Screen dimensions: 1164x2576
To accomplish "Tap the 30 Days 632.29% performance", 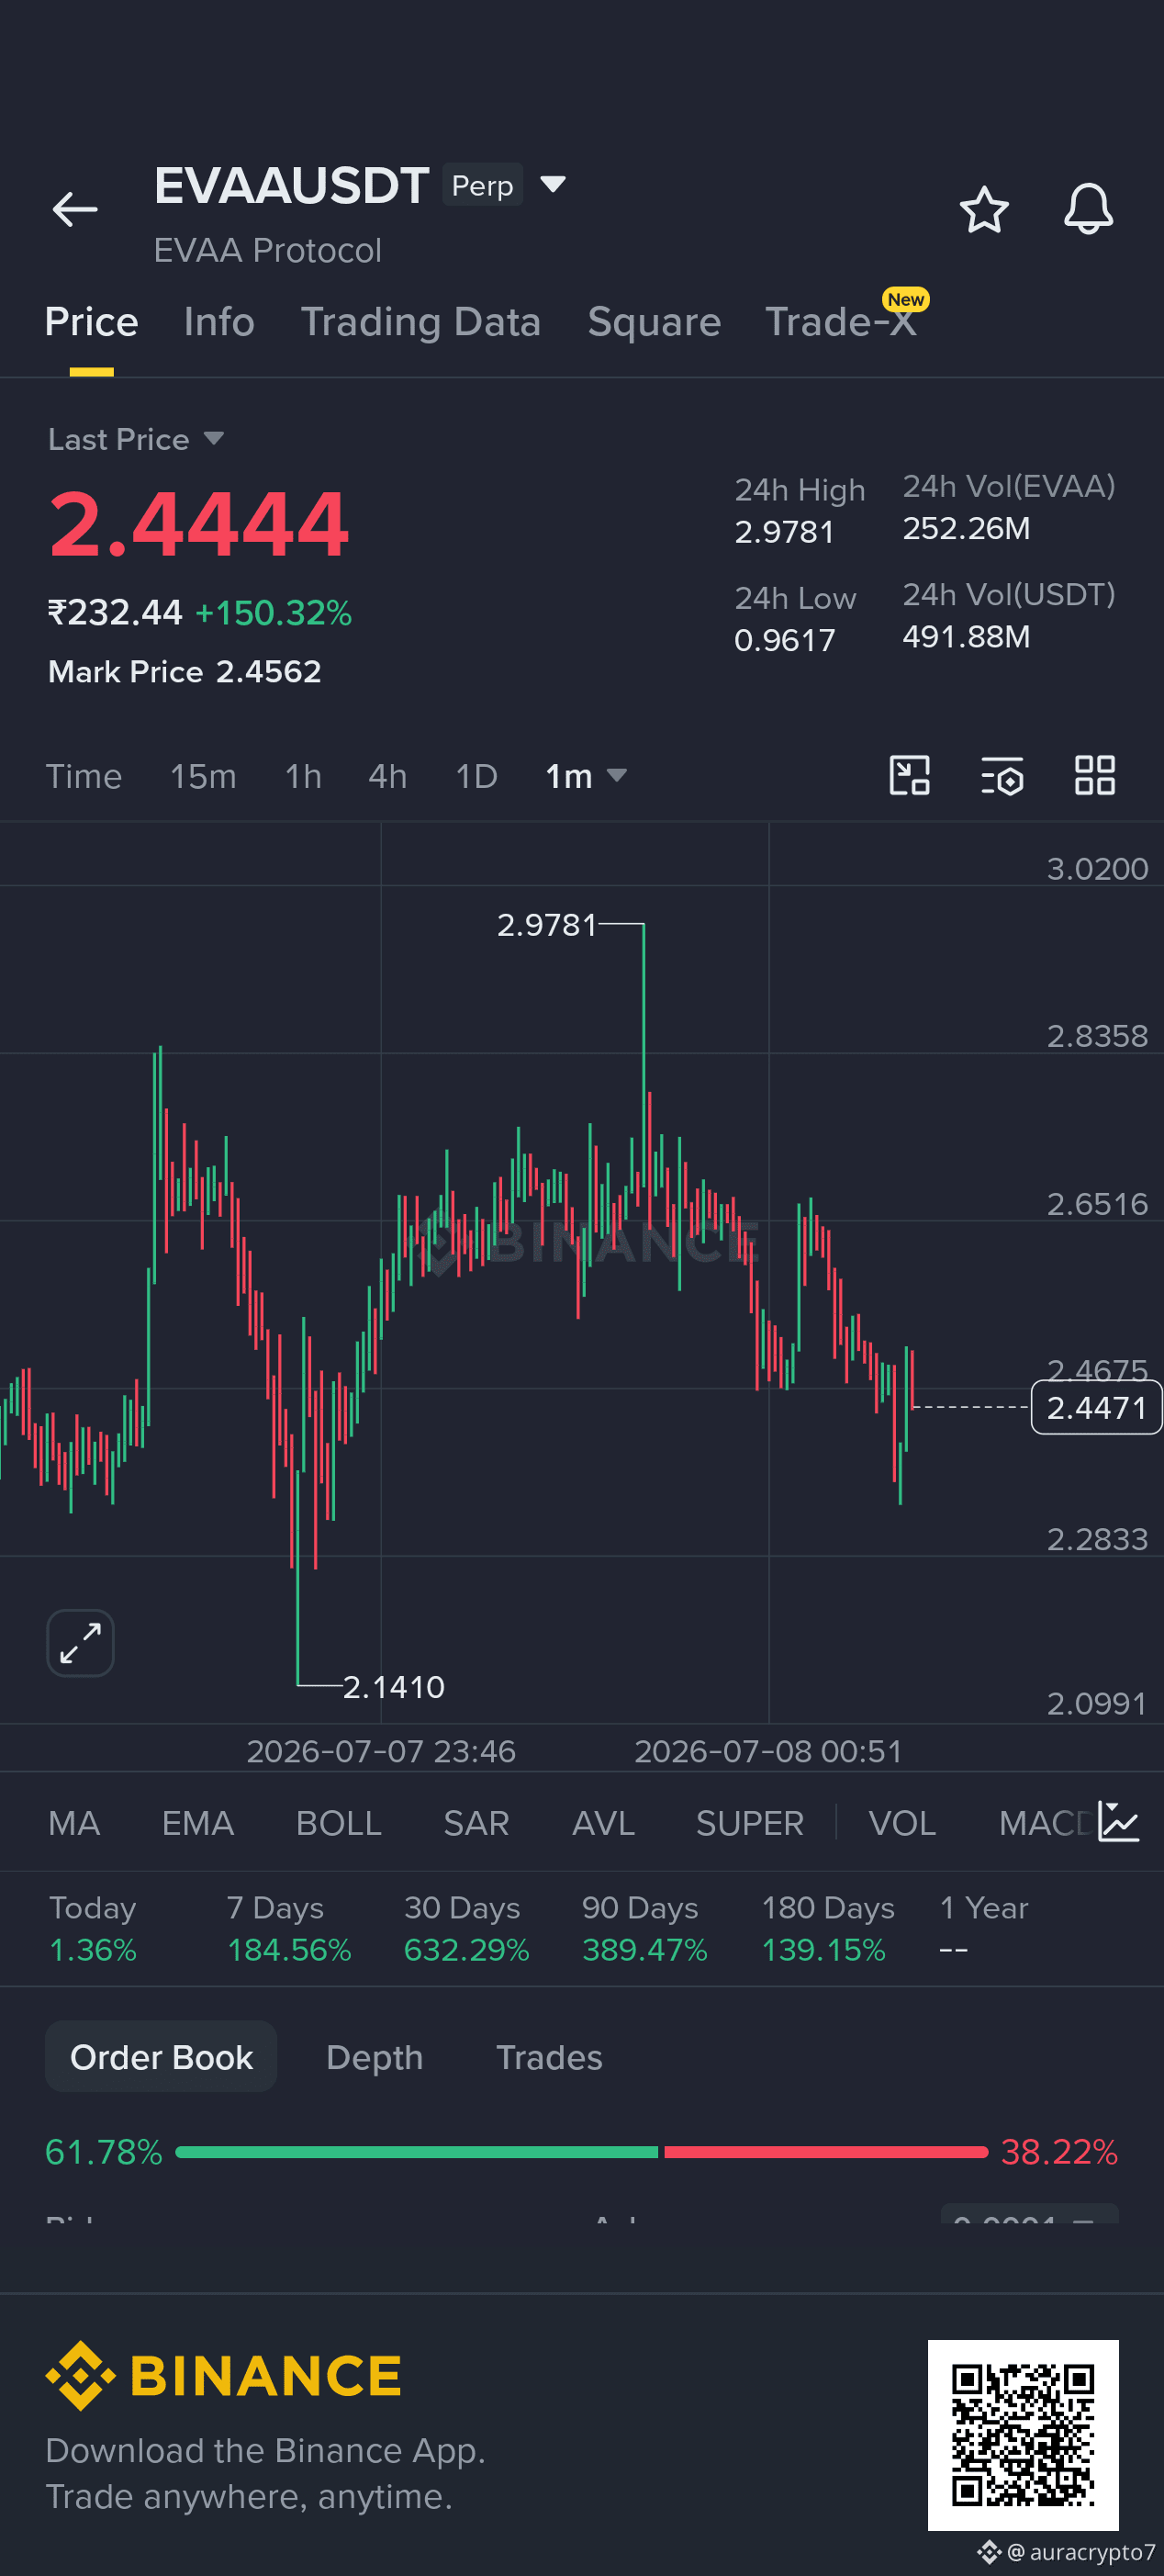I will [466, 1928].
